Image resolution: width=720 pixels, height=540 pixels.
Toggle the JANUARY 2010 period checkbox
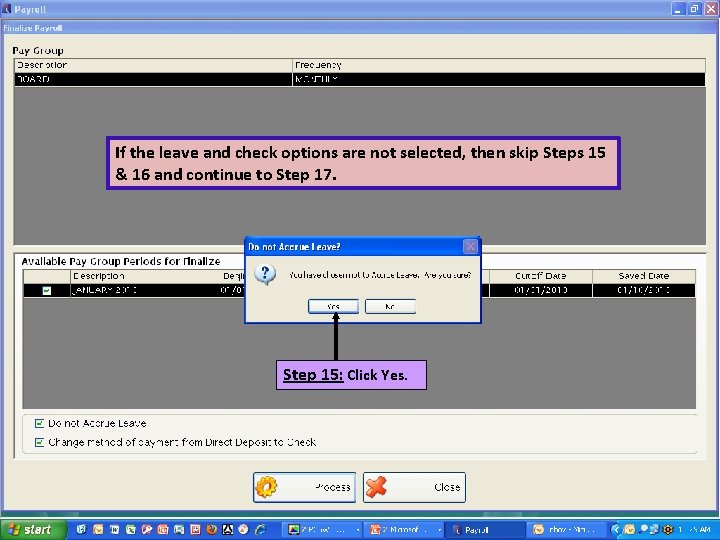pyautogui.click(x=46, y=291)
